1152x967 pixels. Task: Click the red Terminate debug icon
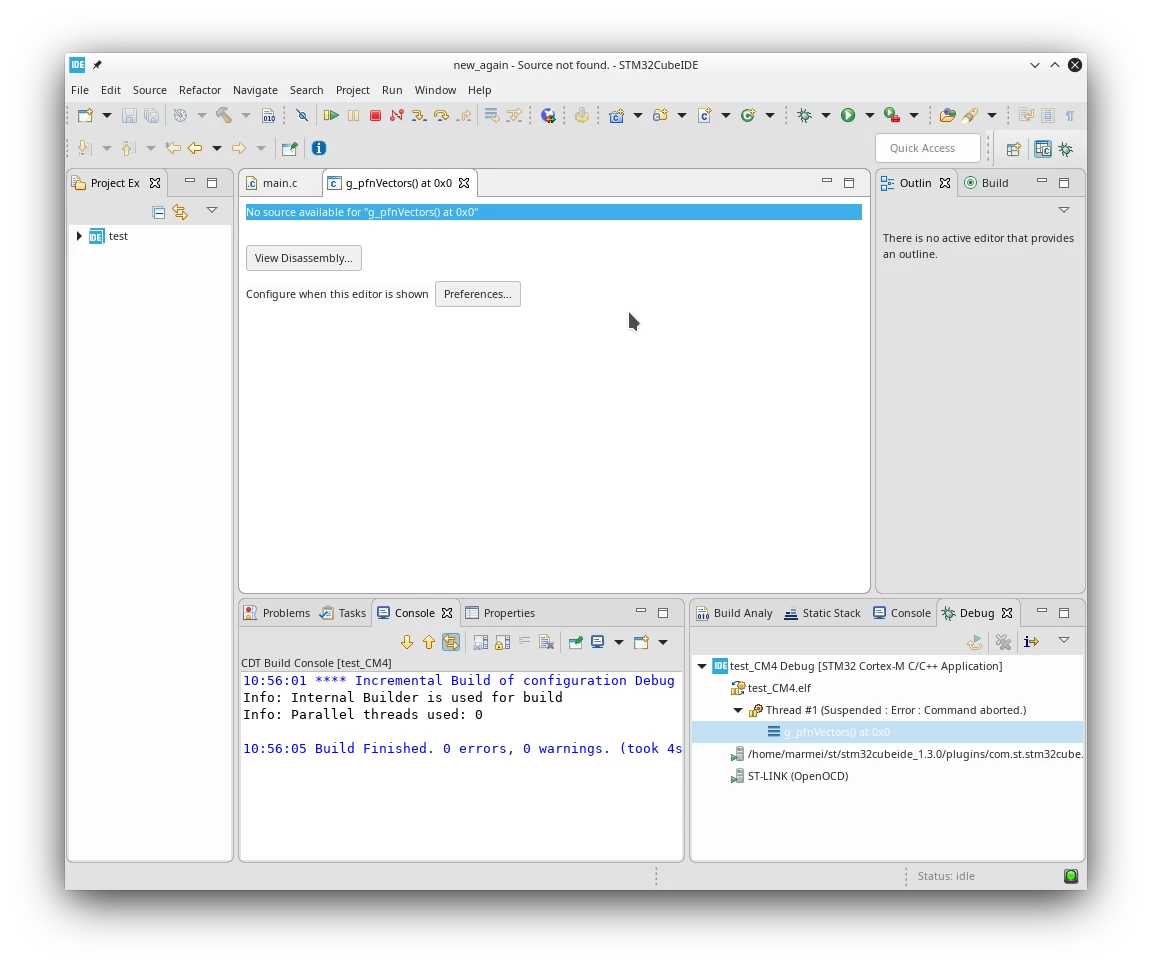[375, 115]
